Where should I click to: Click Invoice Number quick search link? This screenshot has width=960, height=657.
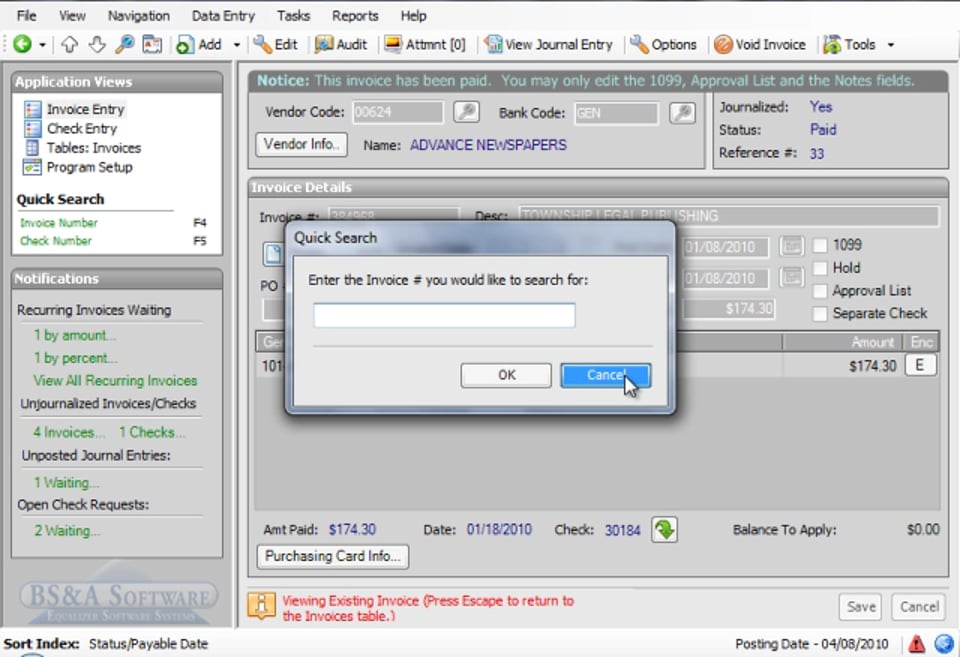59,223
